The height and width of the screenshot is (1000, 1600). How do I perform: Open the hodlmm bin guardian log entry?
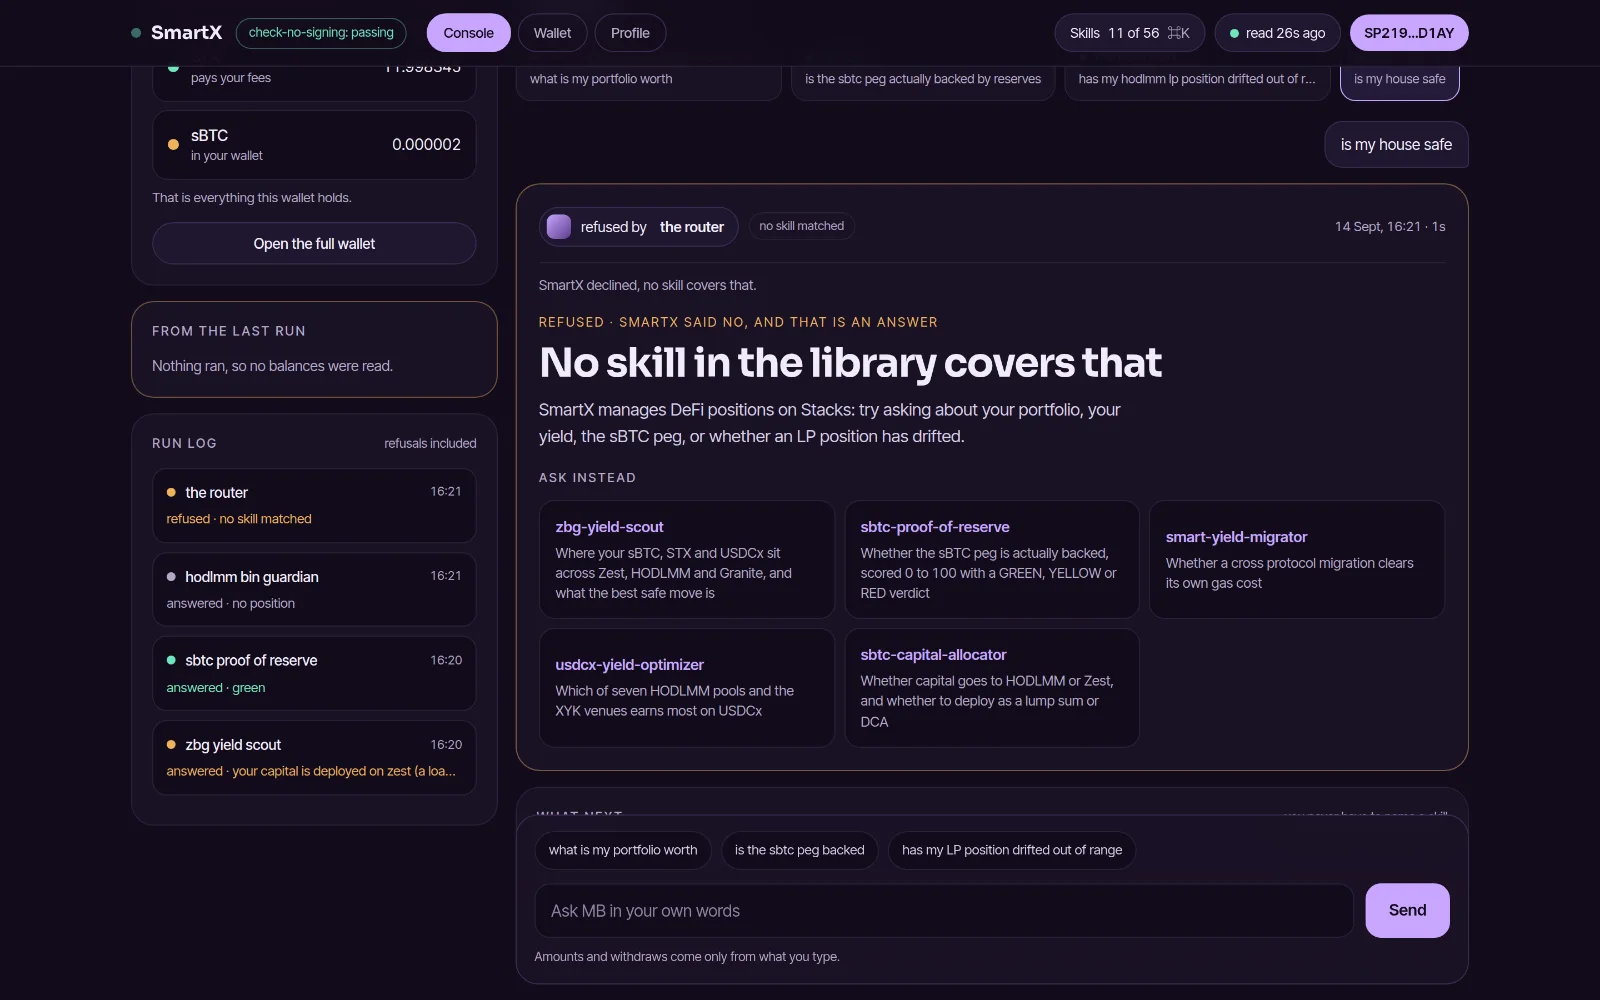coord(314,590)
